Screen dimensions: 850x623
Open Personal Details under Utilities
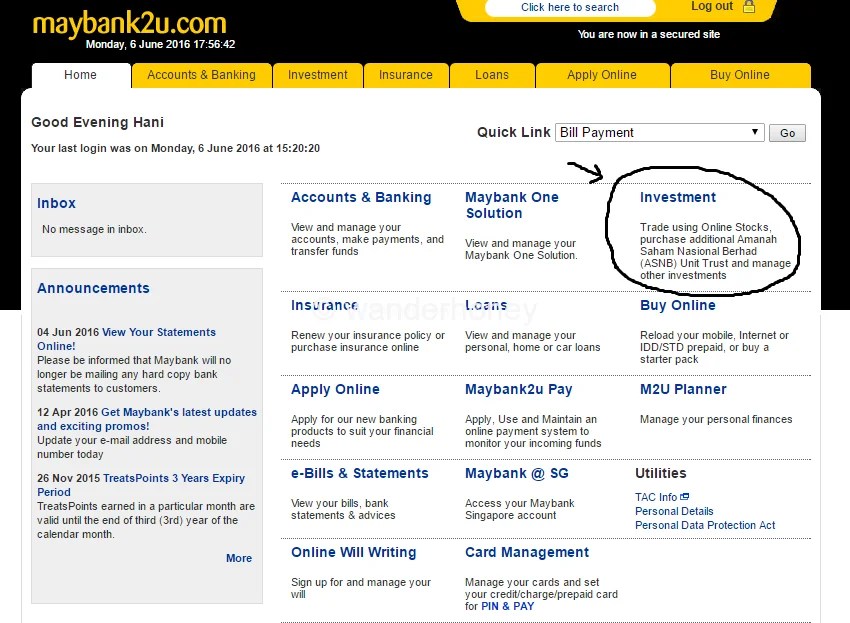coord(674,511)
